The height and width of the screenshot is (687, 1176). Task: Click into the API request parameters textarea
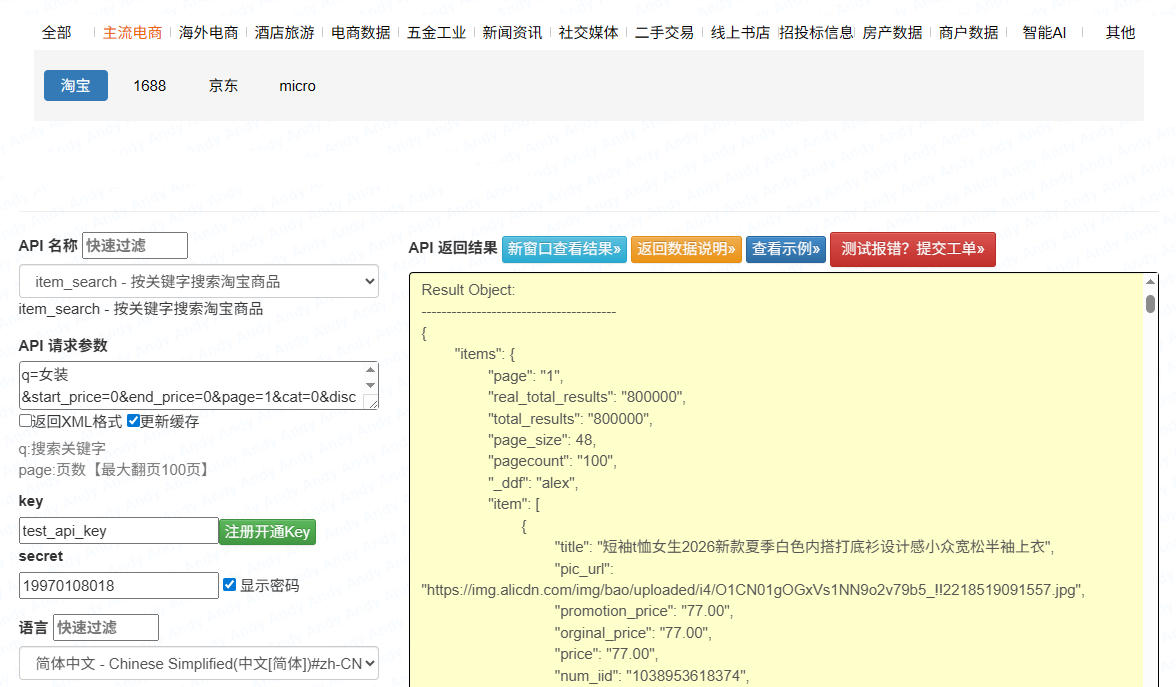coord(191,386)
